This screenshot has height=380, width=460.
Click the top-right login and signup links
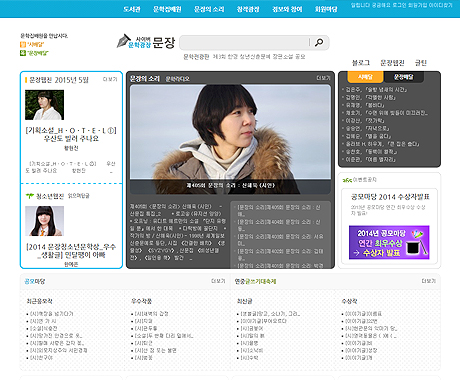point(401,5)
